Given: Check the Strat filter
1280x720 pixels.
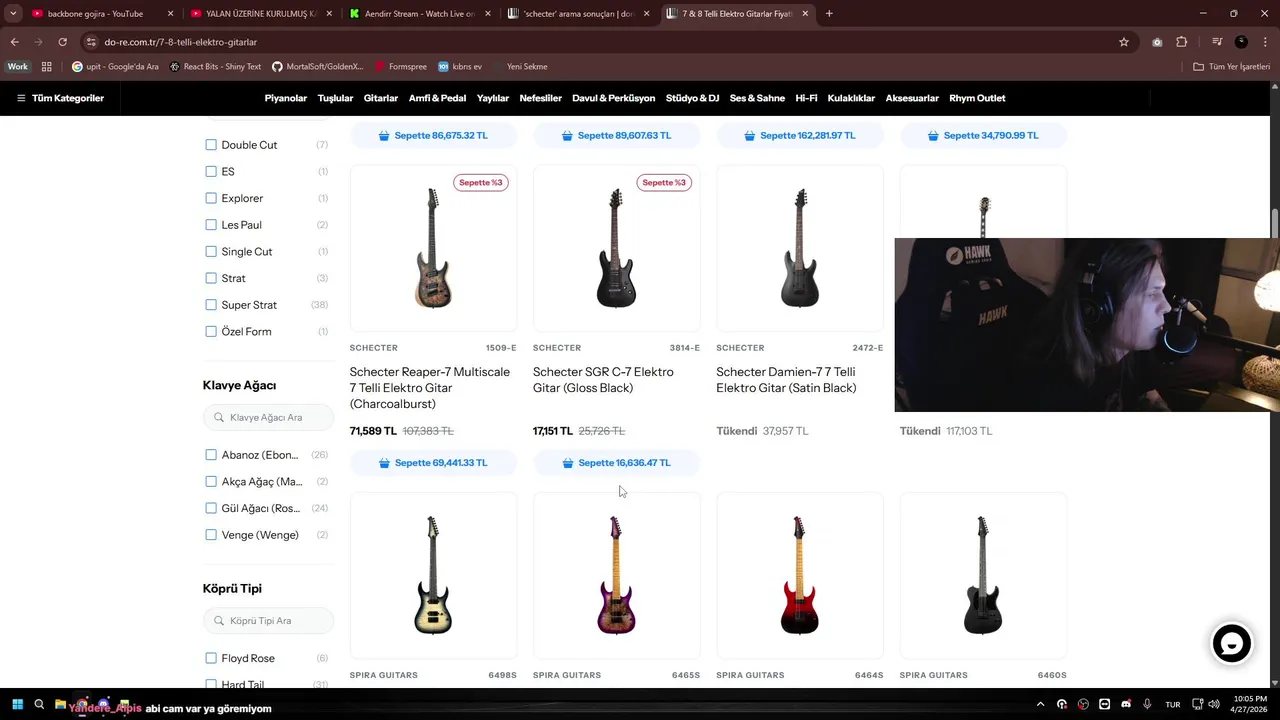Looking at the screenshot, I should click(x=211, y=278).
